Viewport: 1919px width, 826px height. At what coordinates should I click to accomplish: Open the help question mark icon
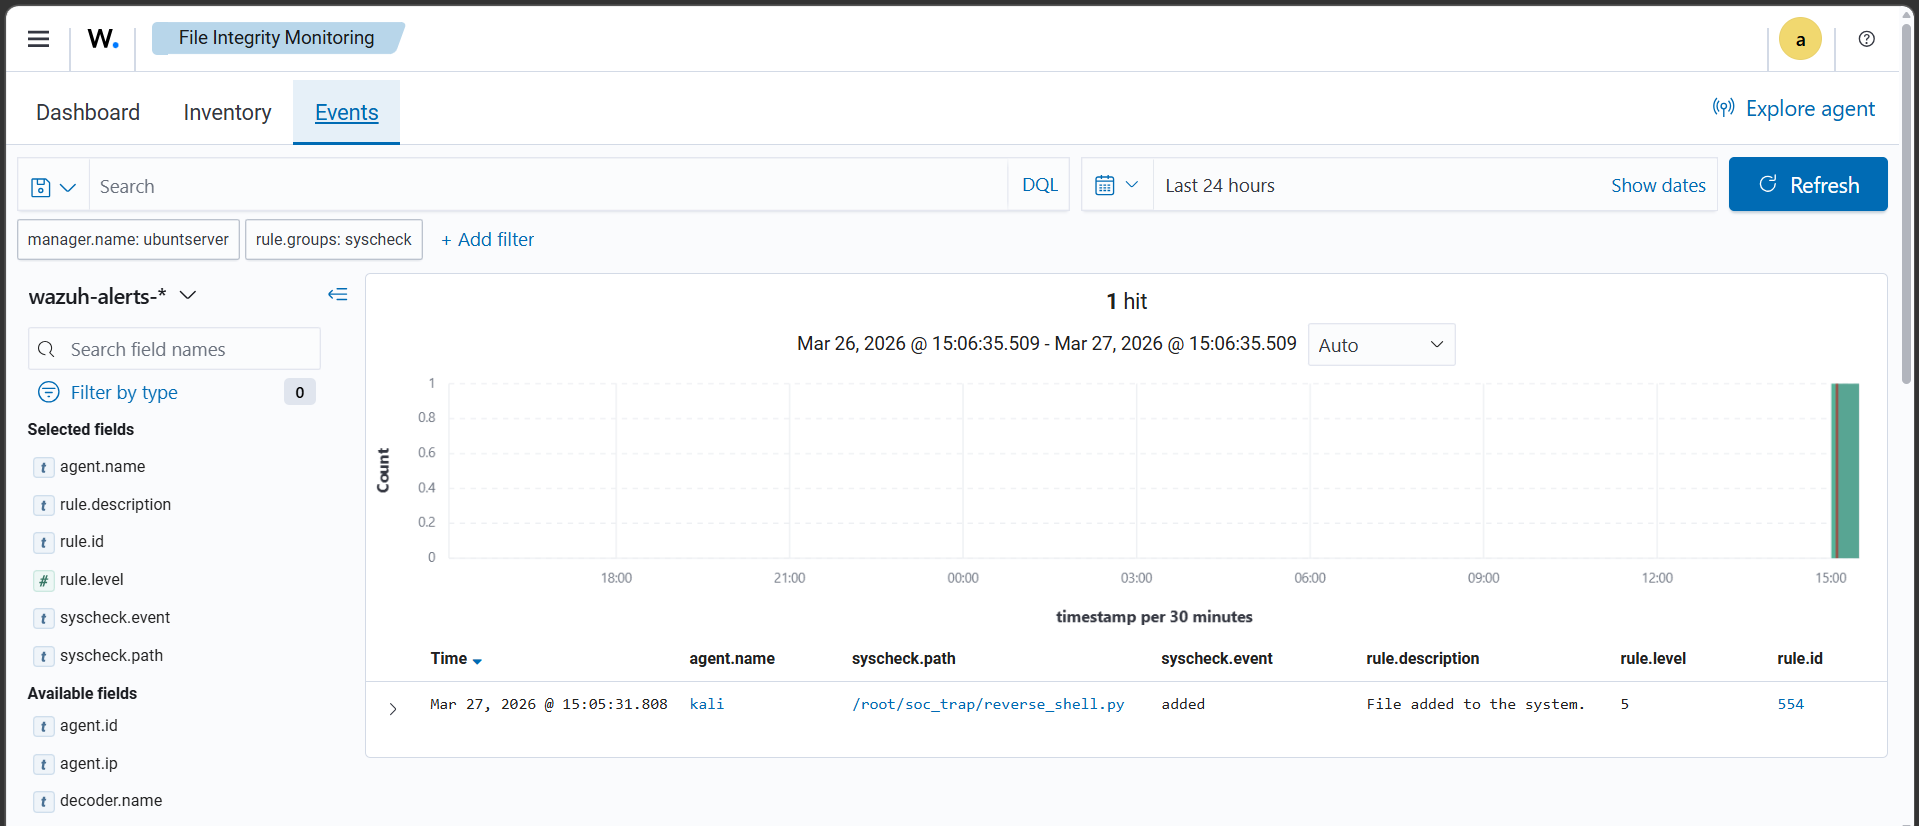point(1866,39)
